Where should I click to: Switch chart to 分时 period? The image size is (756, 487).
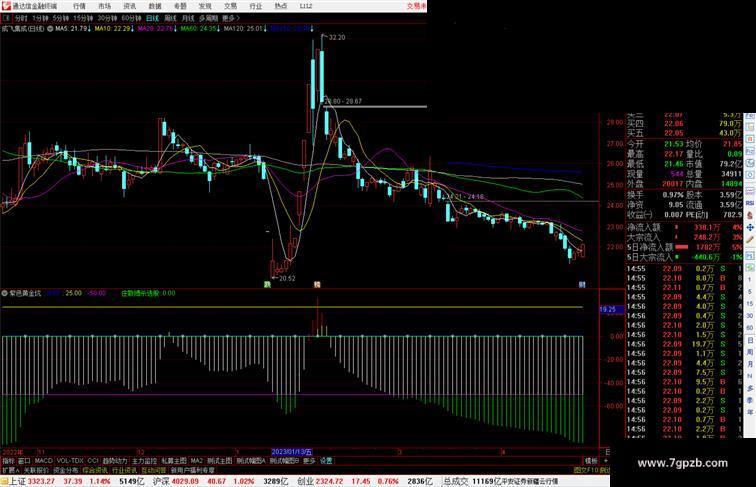pyautogui.click(x=21, y=18)
